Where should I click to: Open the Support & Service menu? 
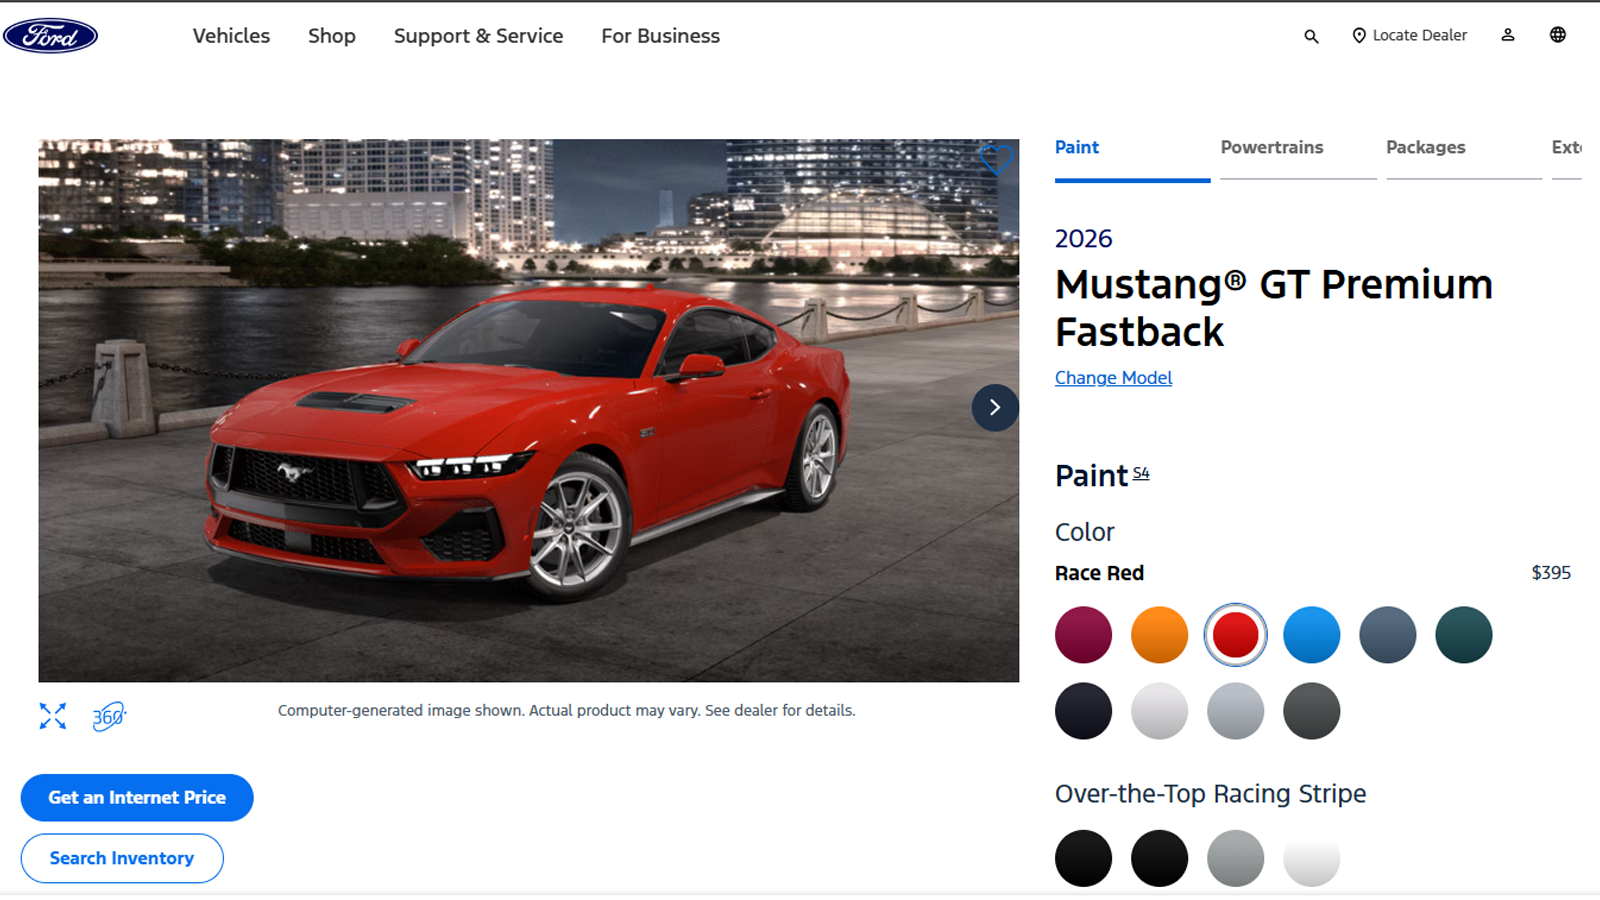tap(478, 36)
